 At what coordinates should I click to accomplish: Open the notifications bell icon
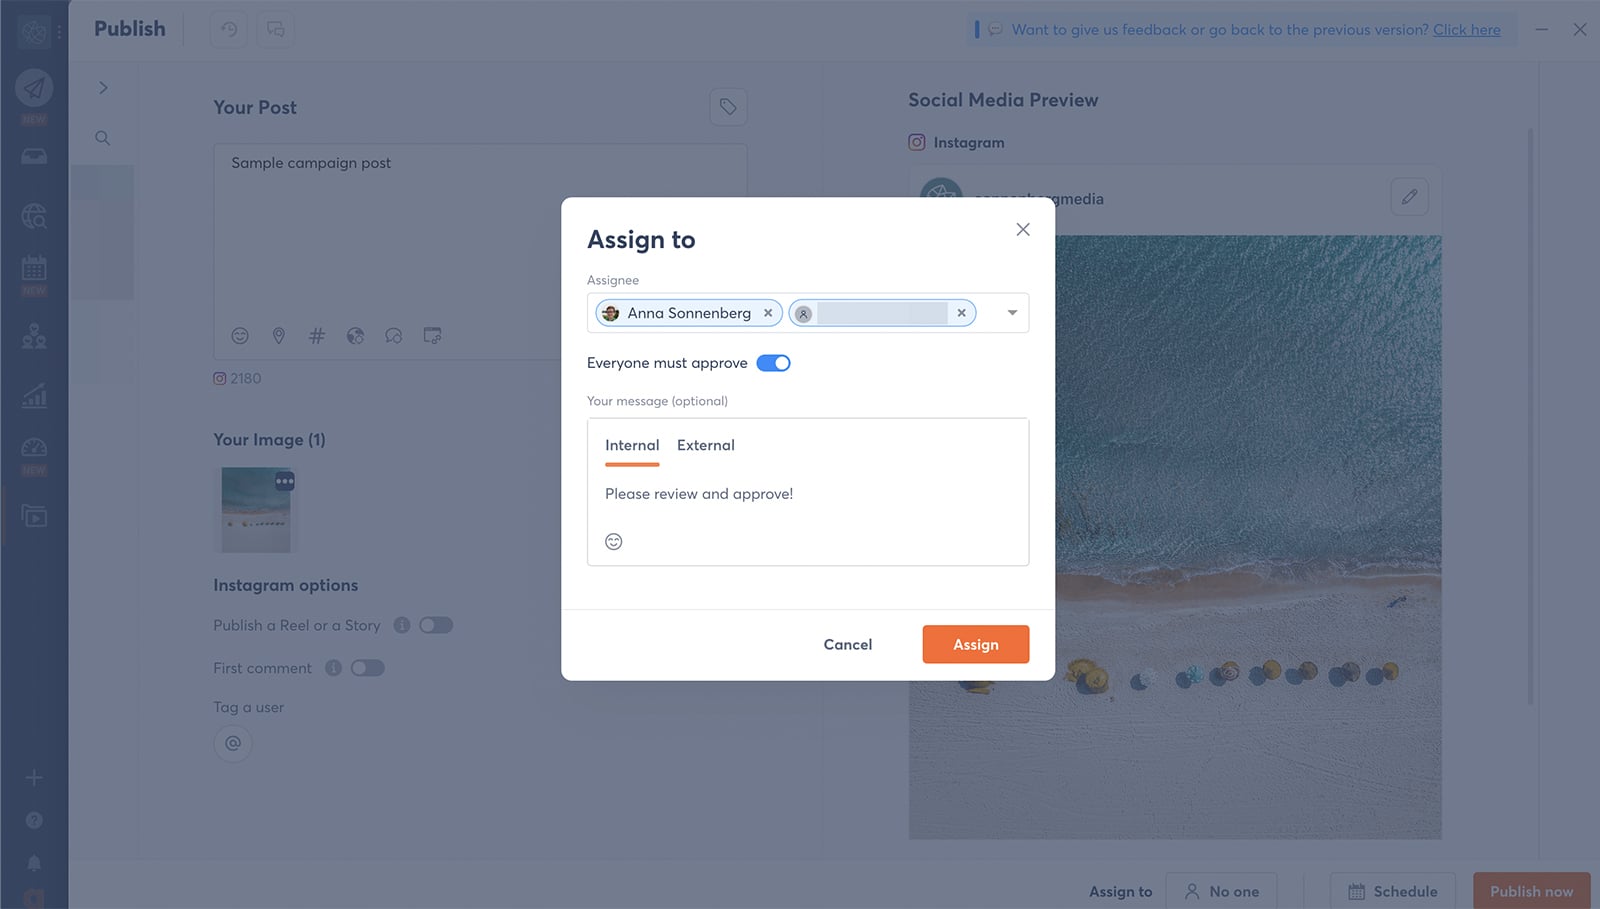(34, 863)
